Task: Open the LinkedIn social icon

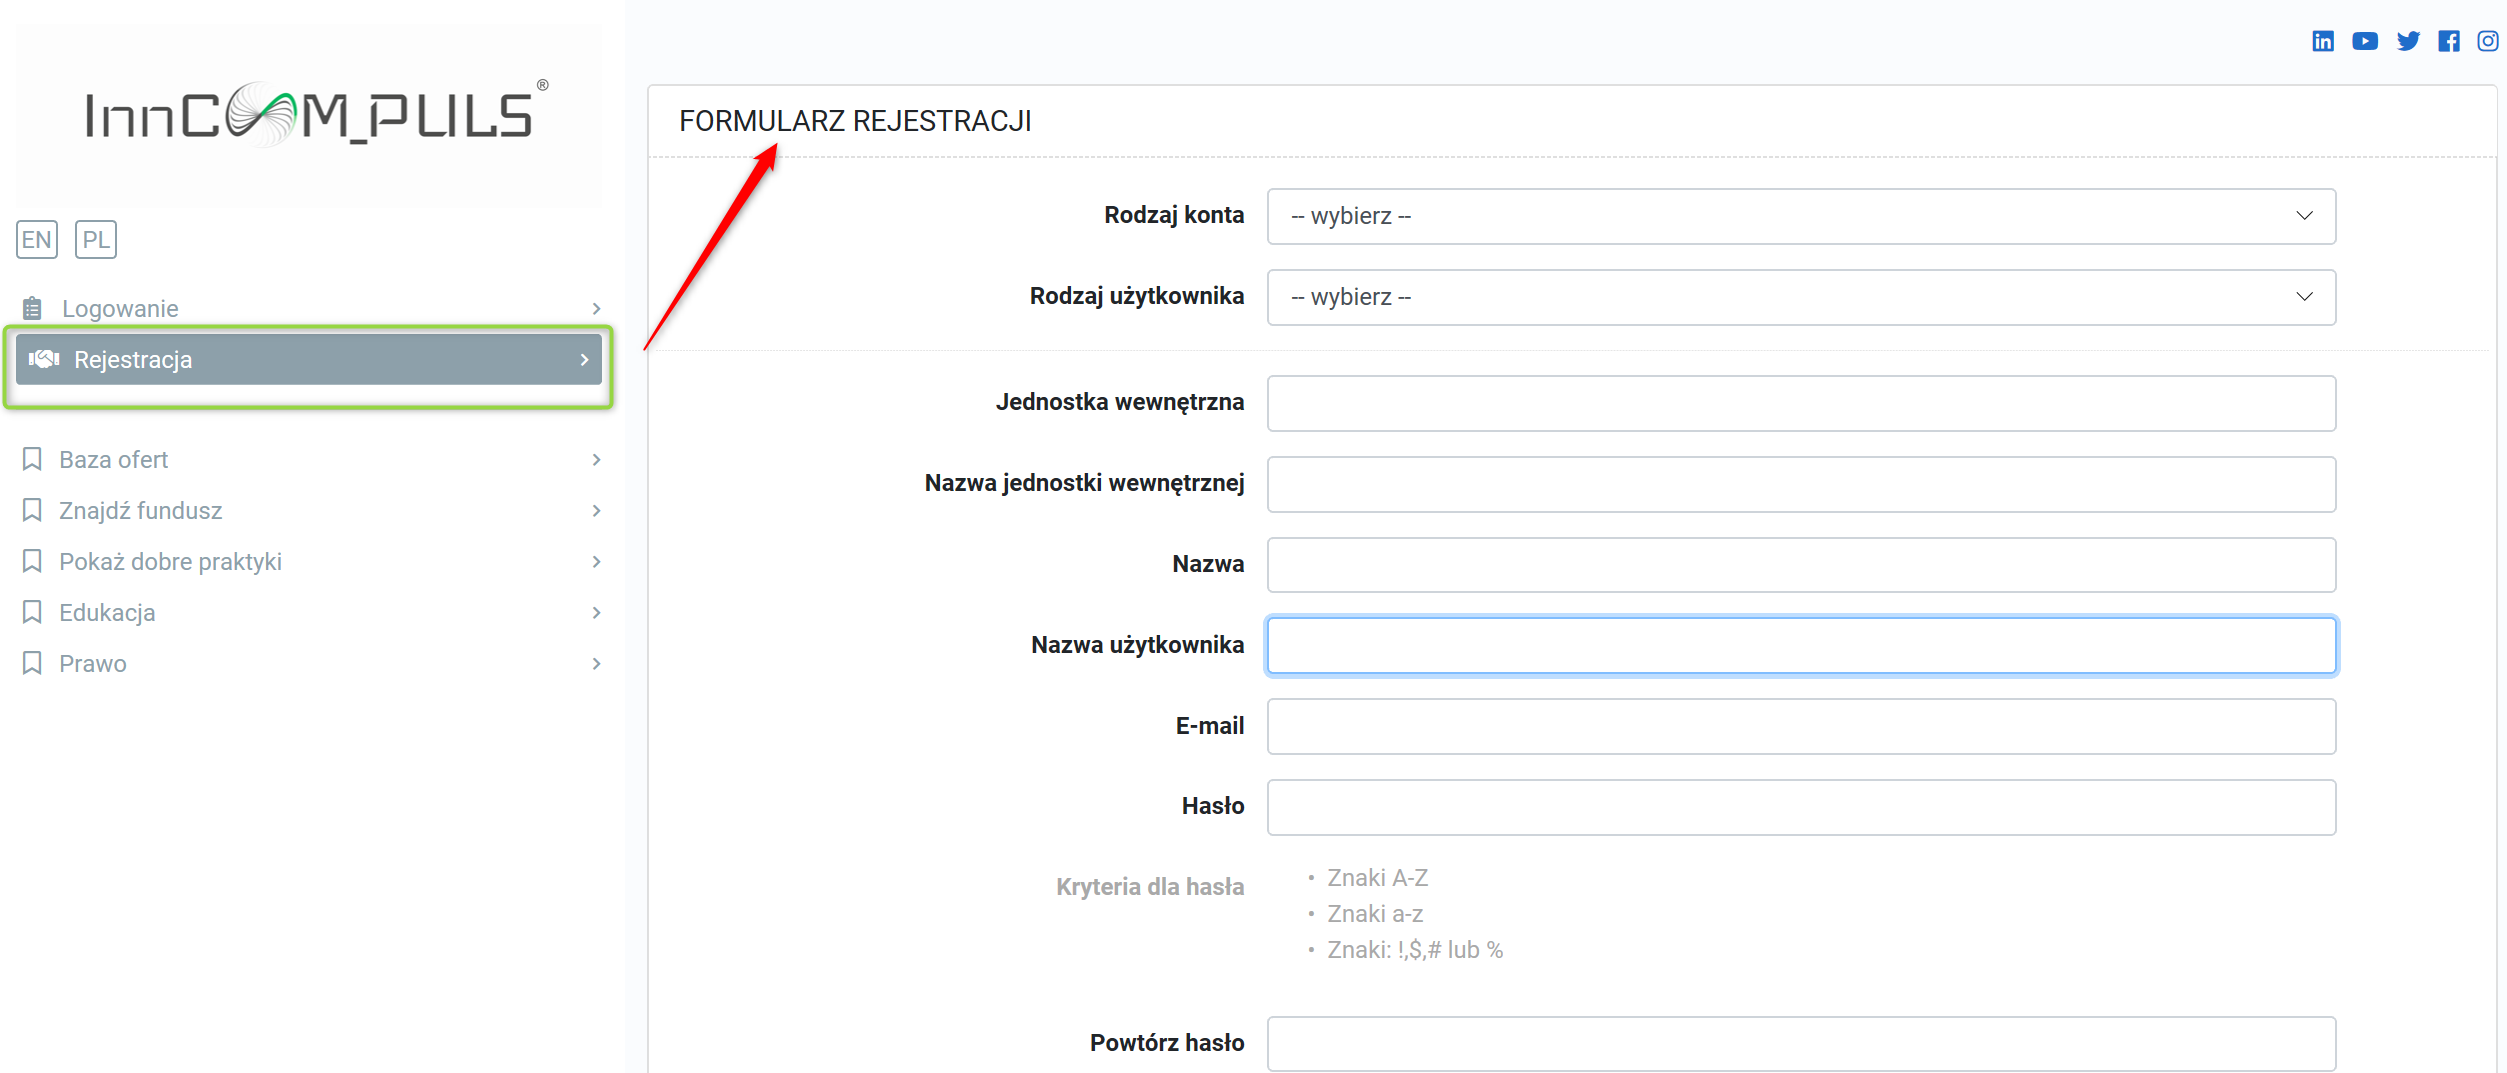Action: [2322, 41]
